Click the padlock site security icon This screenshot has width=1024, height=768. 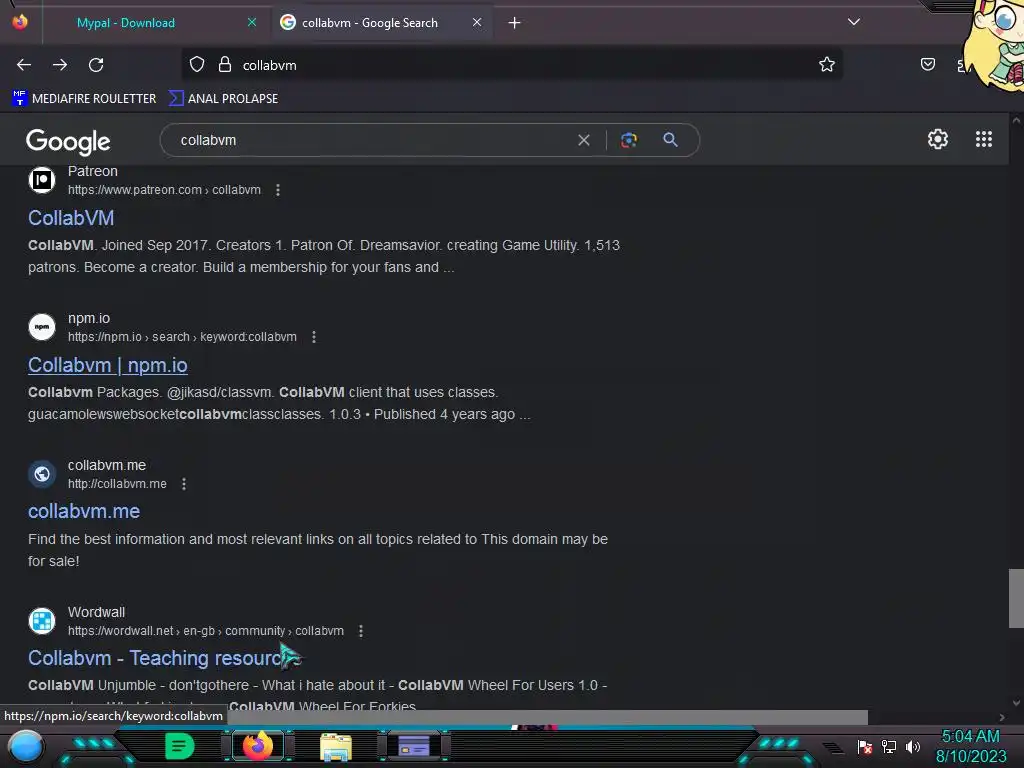(225, 65)
